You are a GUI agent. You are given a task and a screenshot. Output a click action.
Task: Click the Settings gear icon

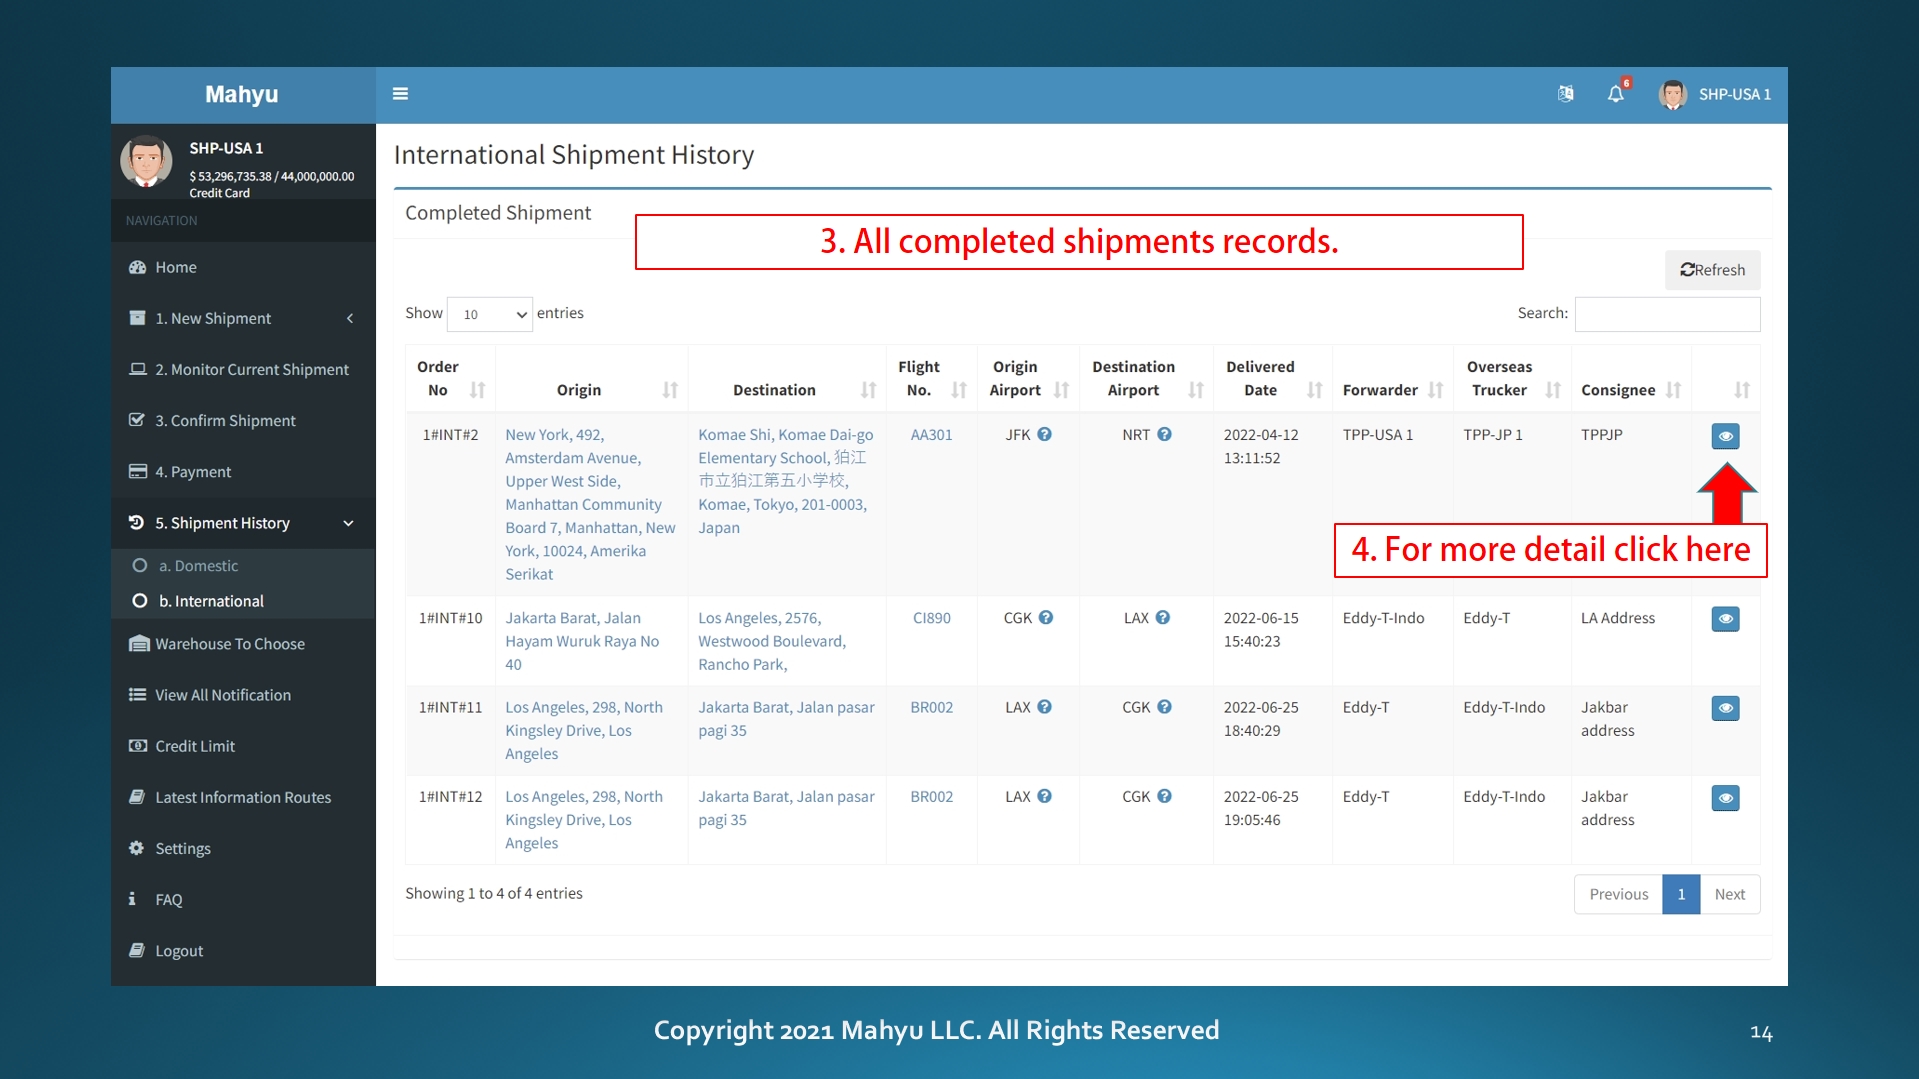click(137, 848)
